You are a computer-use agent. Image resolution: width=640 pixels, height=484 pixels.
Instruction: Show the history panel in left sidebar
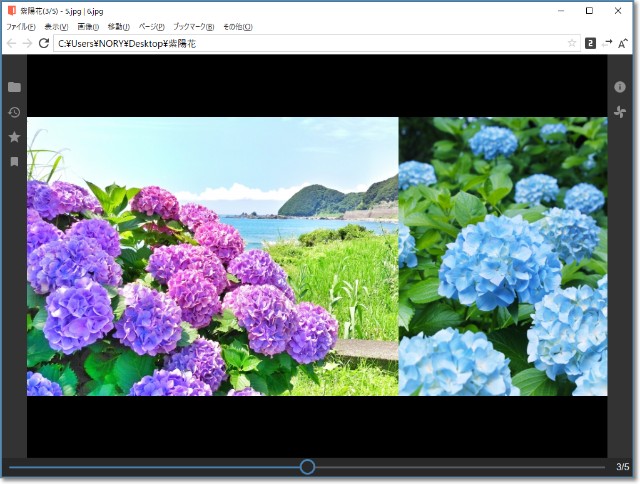pyautogui.click(x=14, y=112)
